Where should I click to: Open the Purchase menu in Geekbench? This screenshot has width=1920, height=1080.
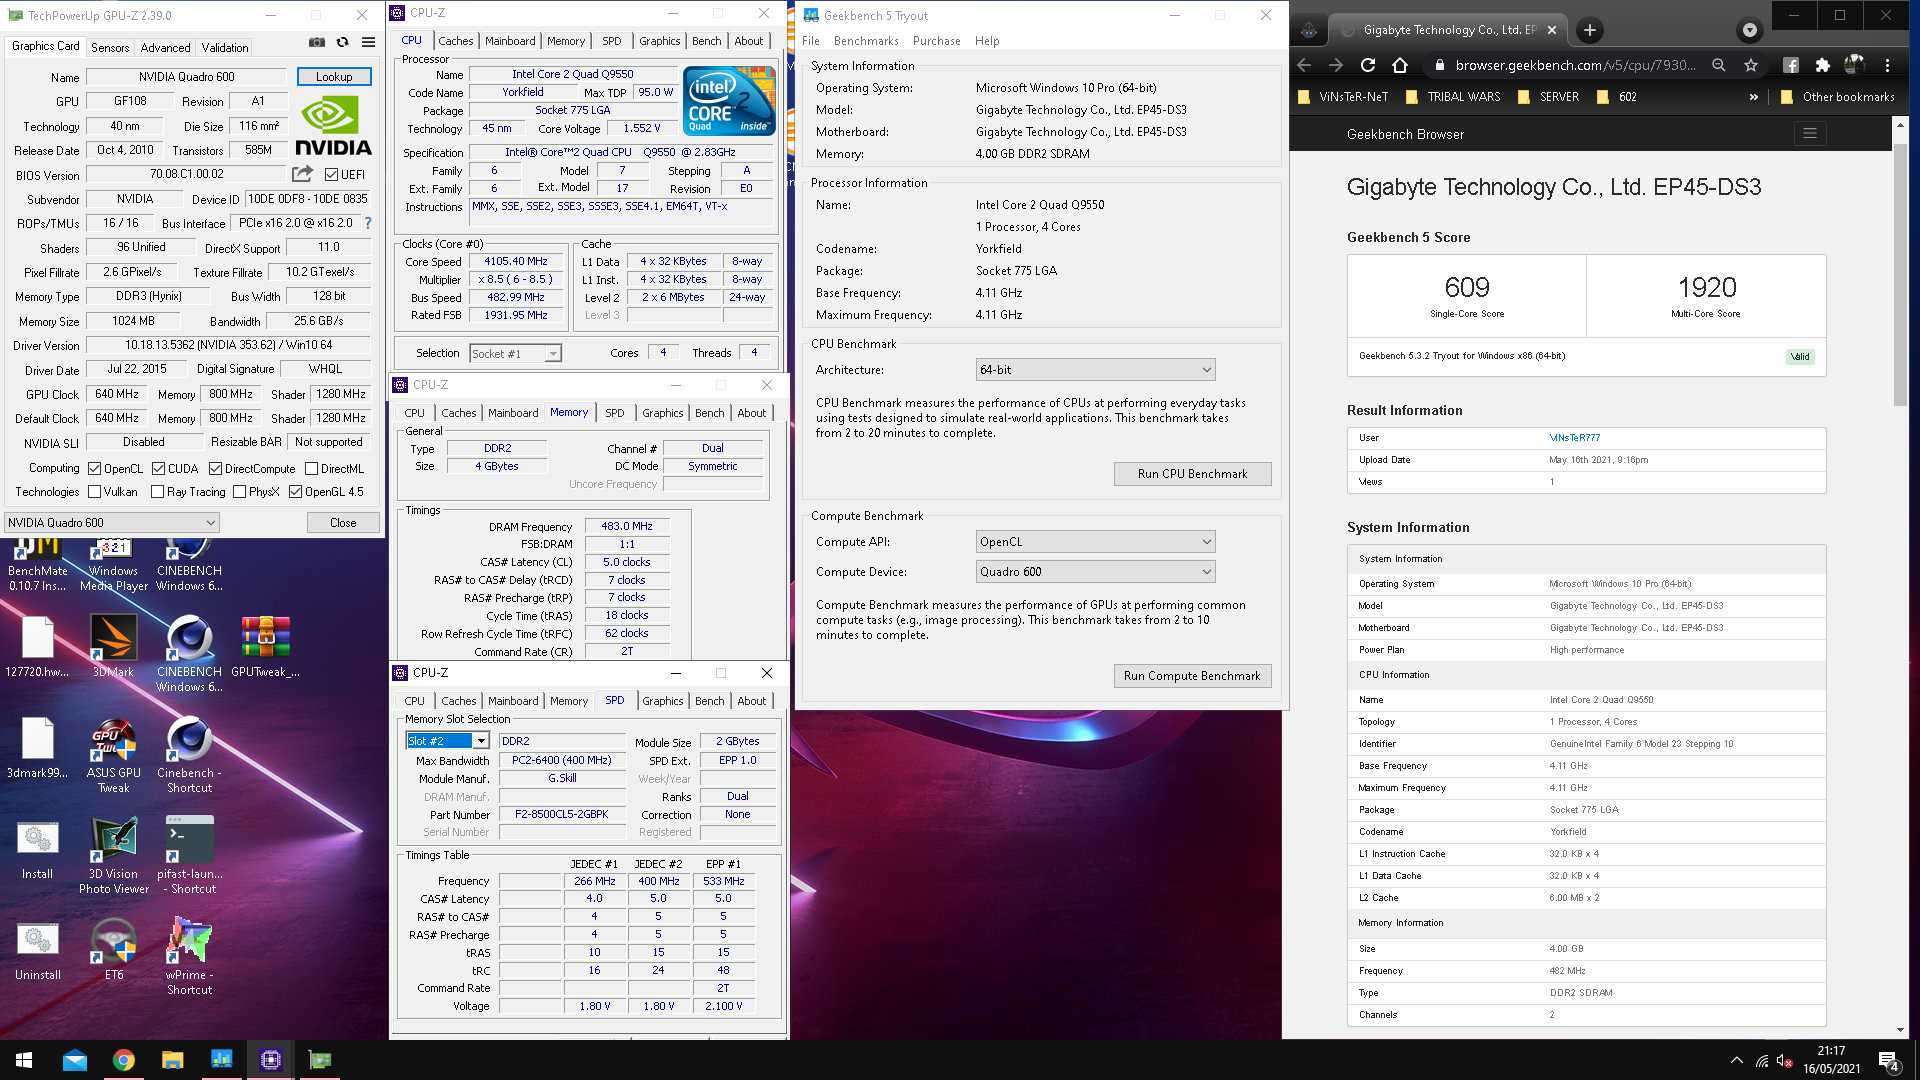[936, 41]
